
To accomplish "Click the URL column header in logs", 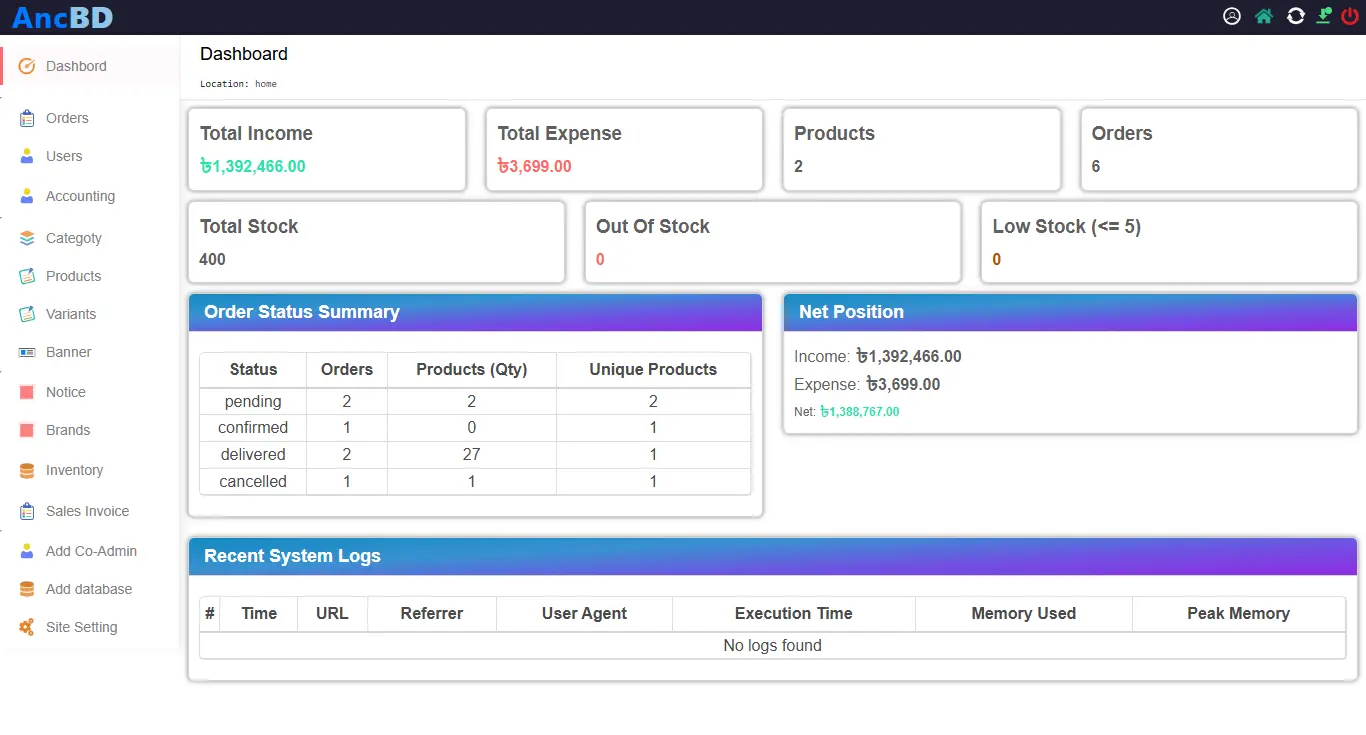I will click(x=332, y=614).
